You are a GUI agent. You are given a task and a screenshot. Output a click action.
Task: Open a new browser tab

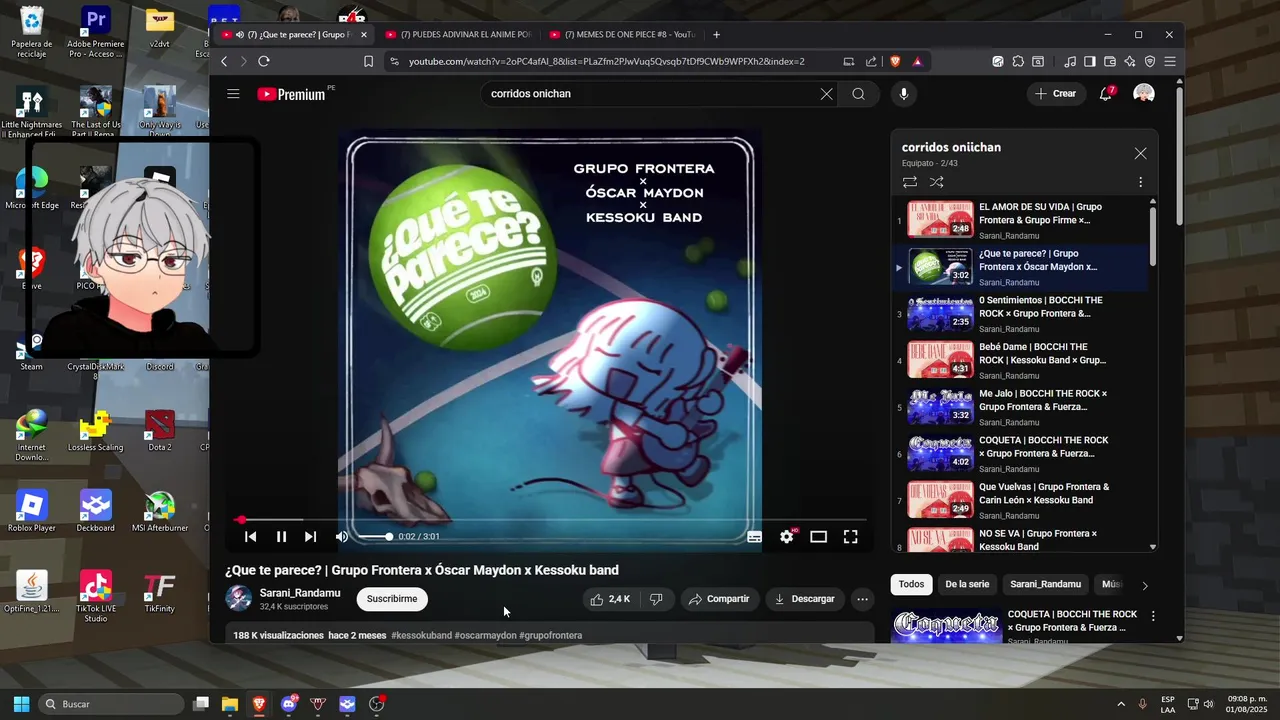pos(716,34)
